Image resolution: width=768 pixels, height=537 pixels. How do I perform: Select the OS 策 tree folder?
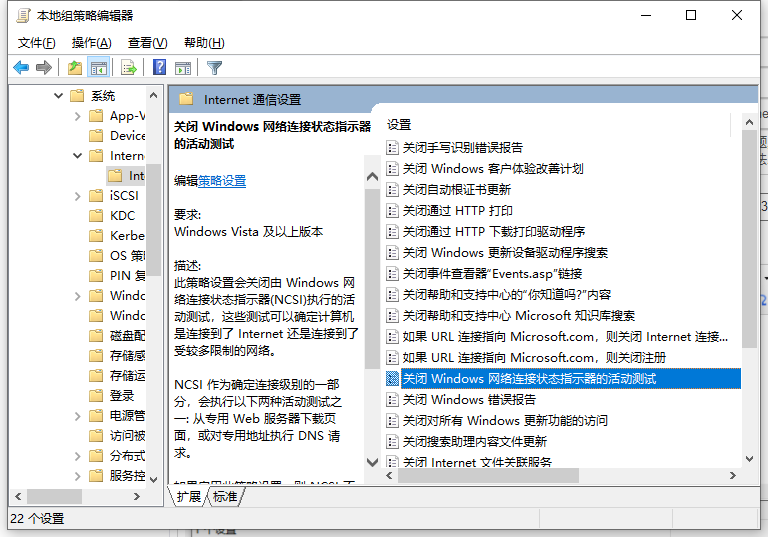point(127,256)
